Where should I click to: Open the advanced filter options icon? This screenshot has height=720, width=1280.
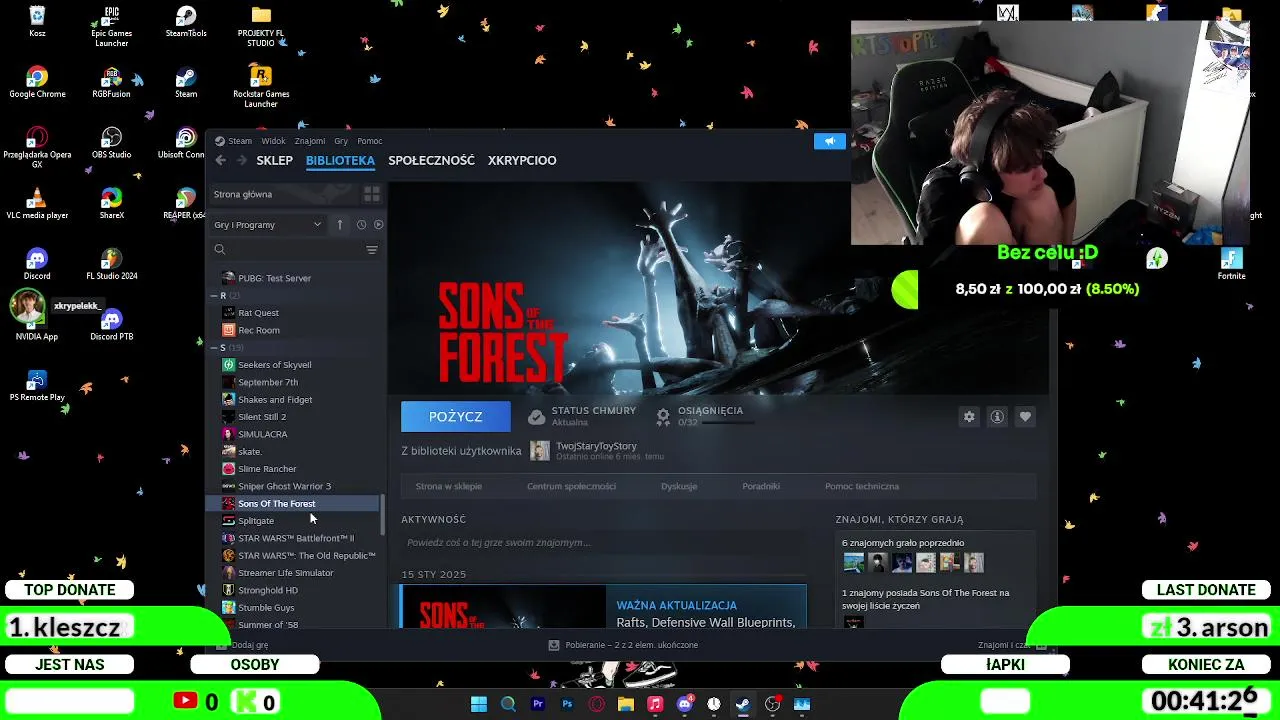(371, 250)
